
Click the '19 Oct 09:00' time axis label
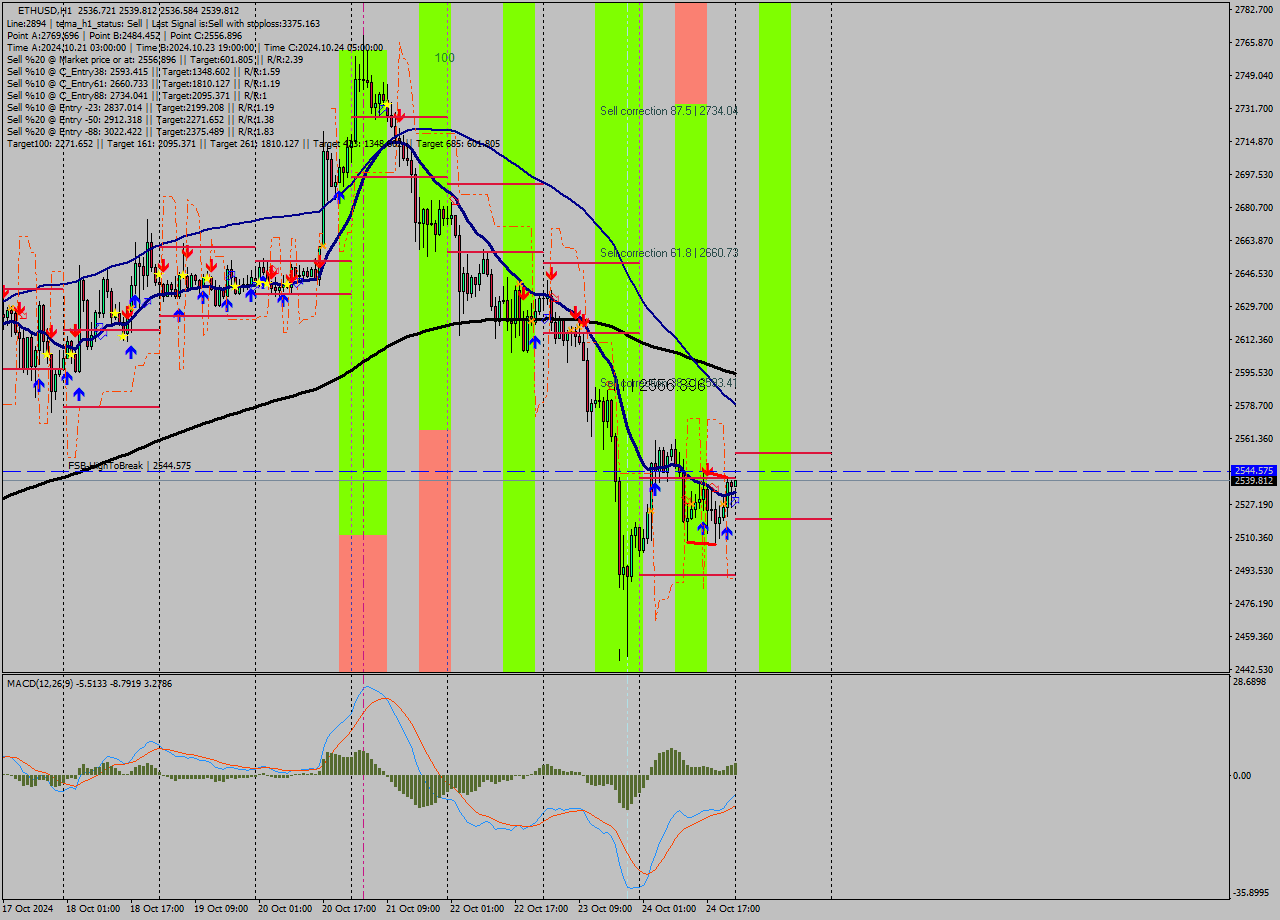tap(220, 909)
